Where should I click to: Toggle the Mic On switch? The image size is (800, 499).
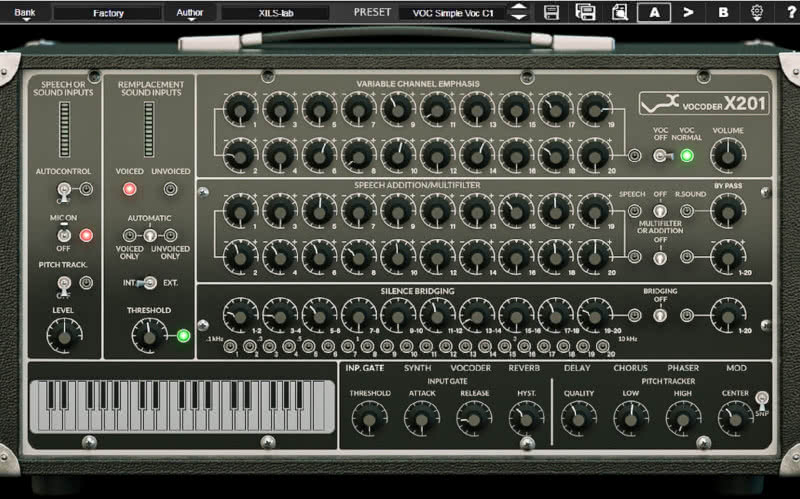(64, 235)
